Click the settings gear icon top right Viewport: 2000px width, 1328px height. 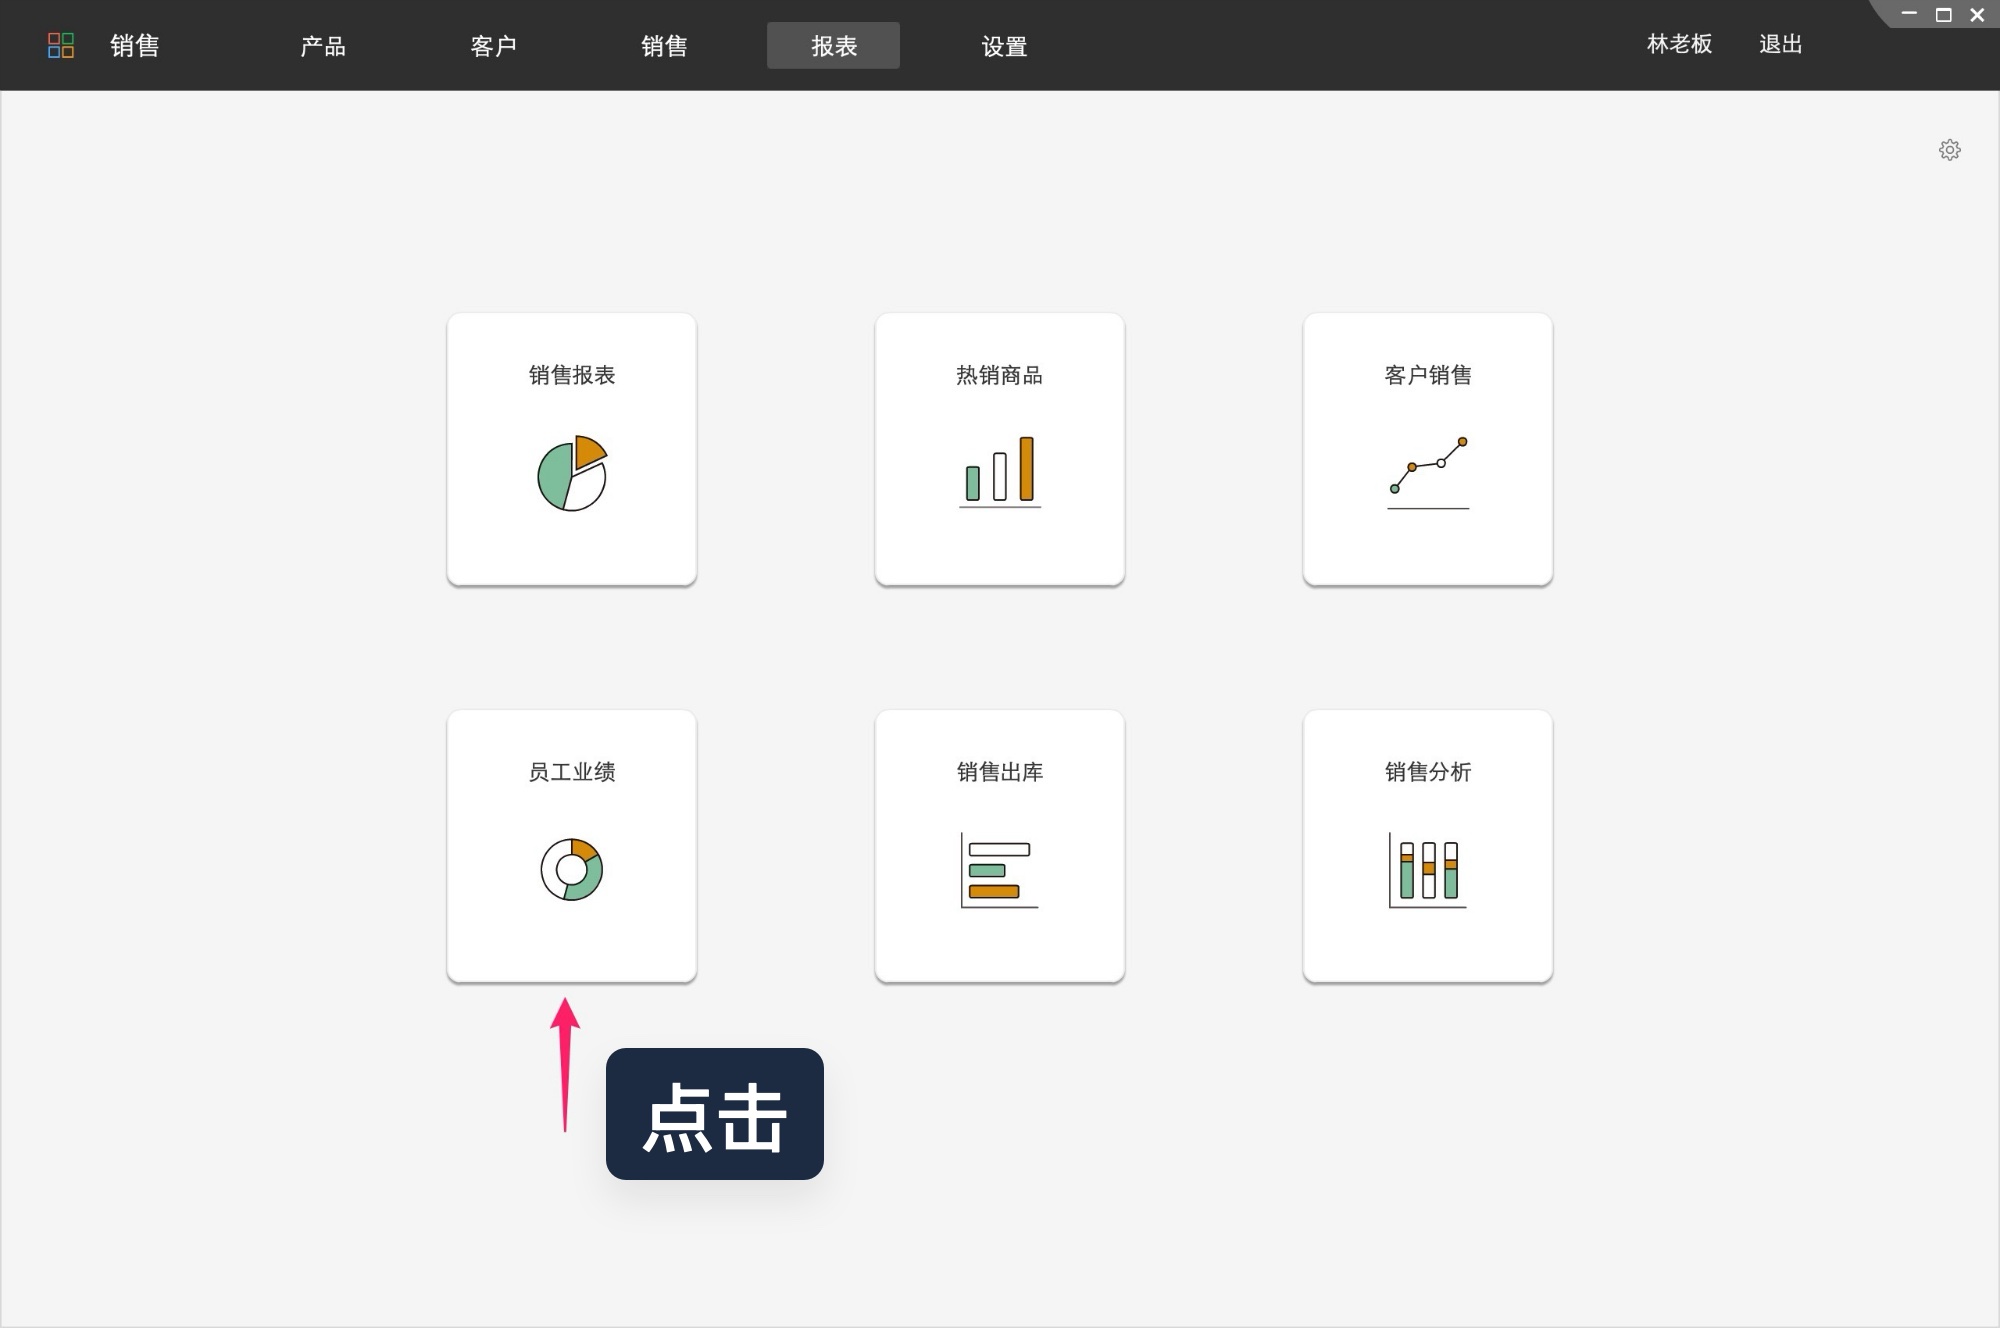point(1950,149)
